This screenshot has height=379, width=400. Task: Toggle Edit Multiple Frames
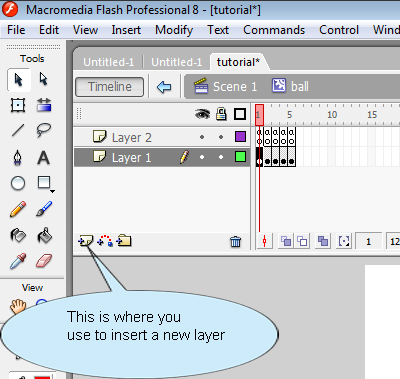coord(322,241)
